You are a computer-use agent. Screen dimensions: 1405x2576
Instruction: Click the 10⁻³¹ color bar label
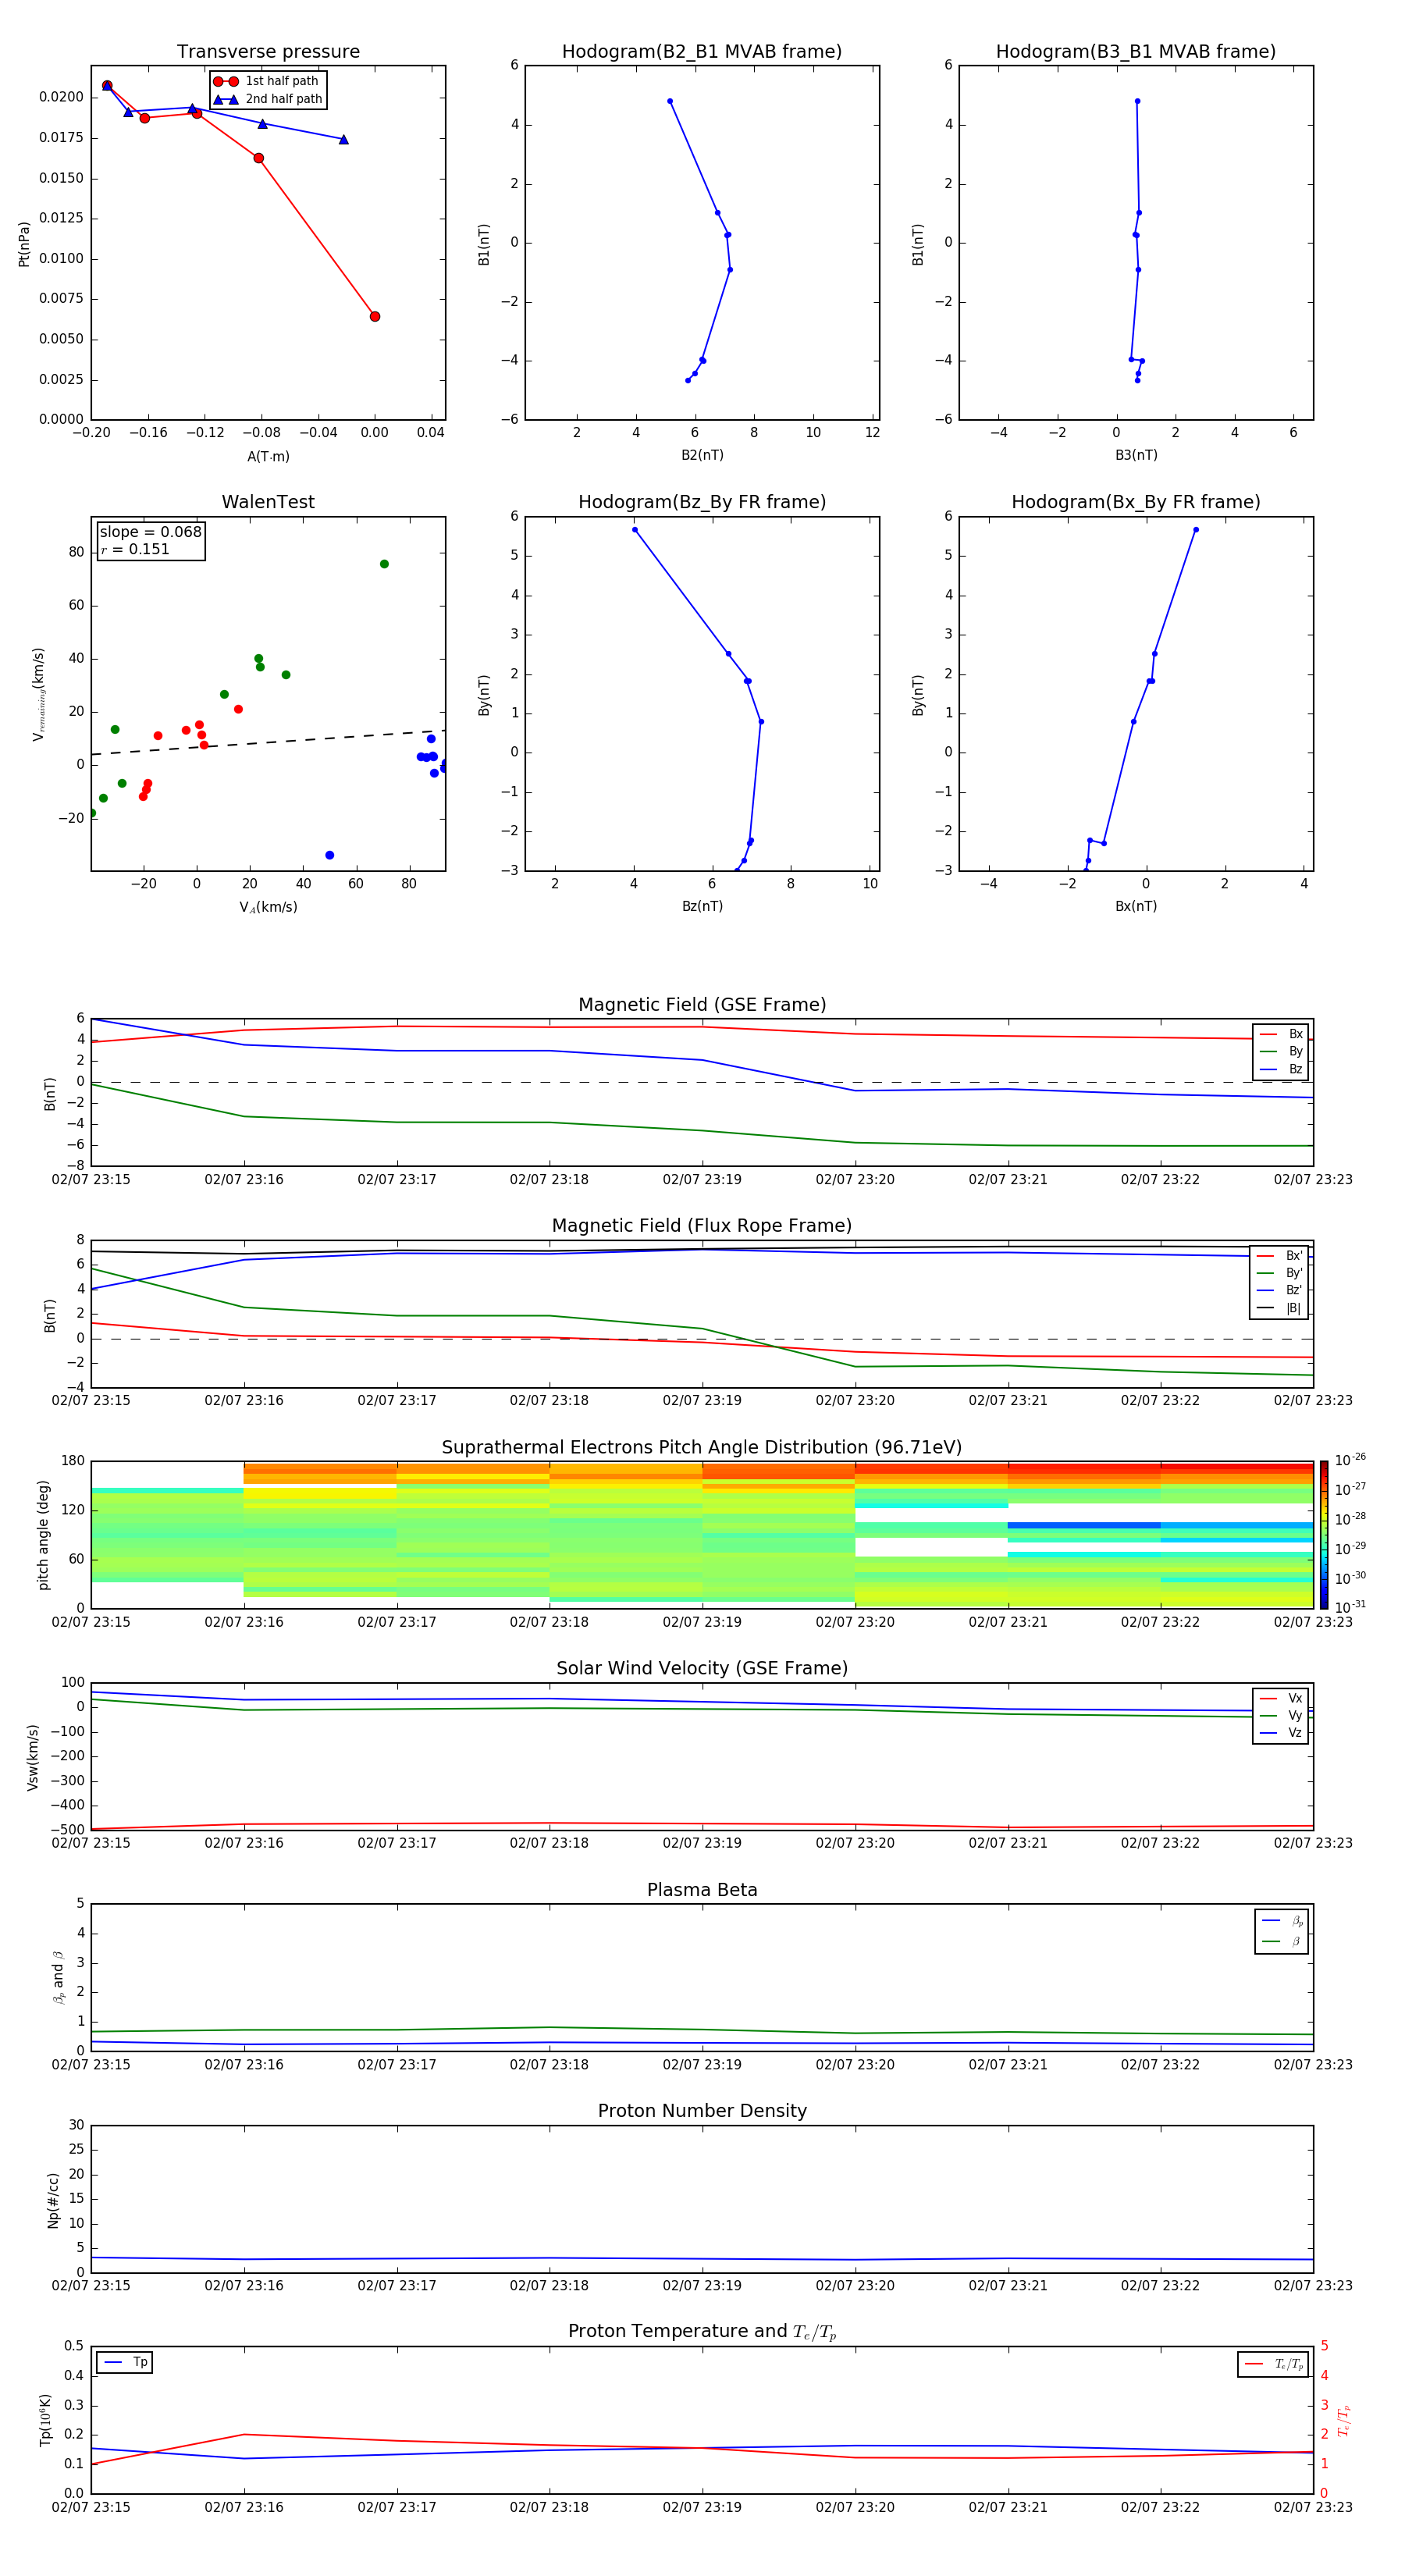(x=1350, y=1607)
